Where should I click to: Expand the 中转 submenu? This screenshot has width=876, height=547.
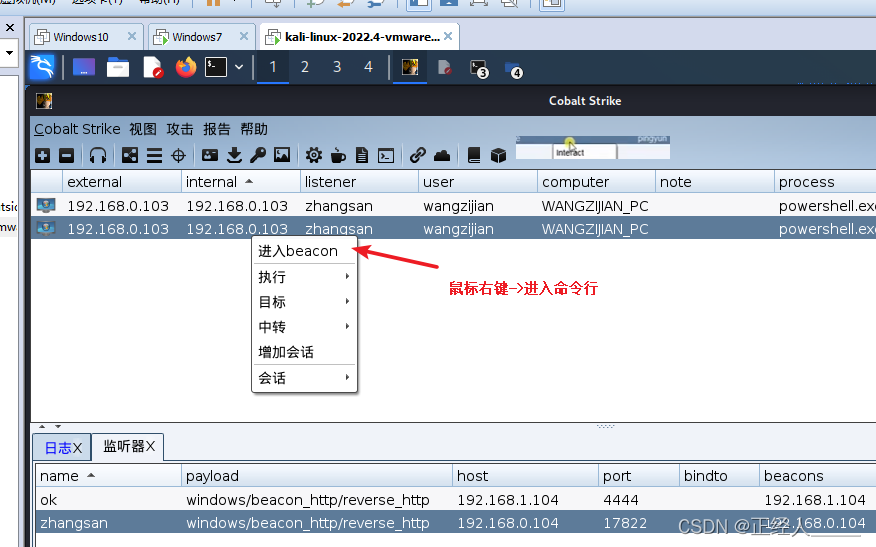(x=304, y=327)
